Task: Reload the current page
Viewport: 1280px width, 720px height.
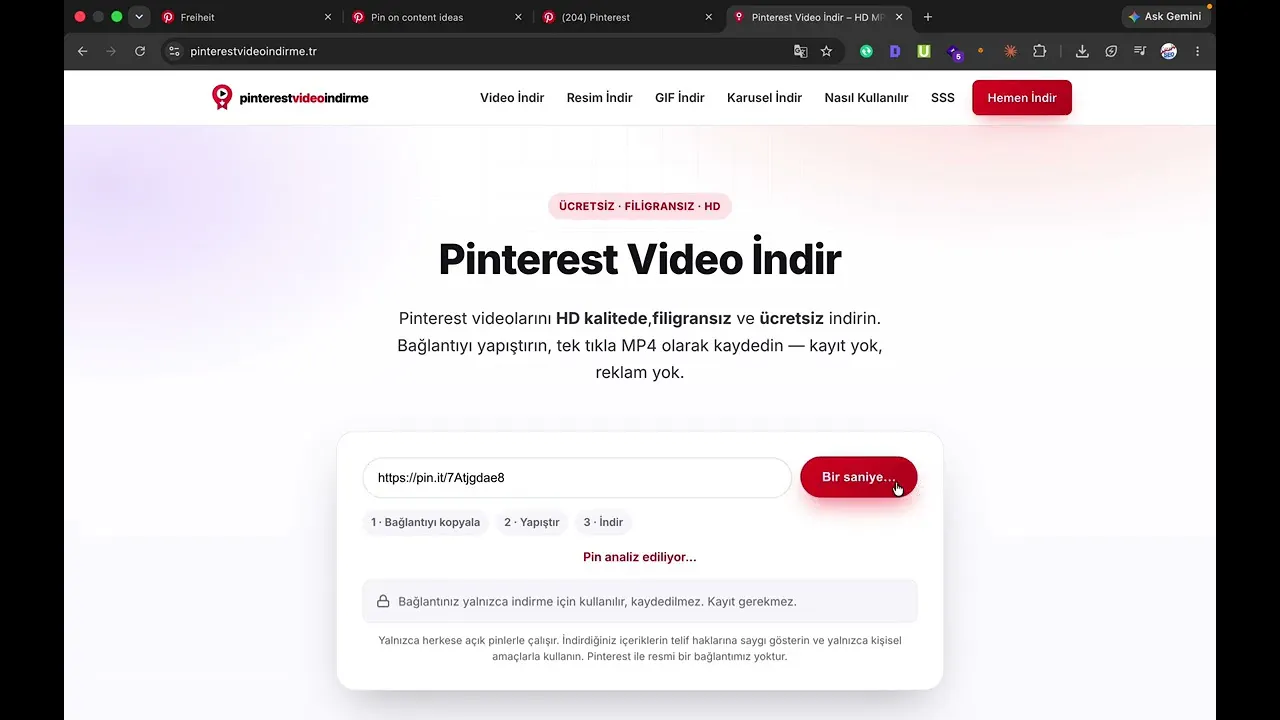Action: [140, 51]
